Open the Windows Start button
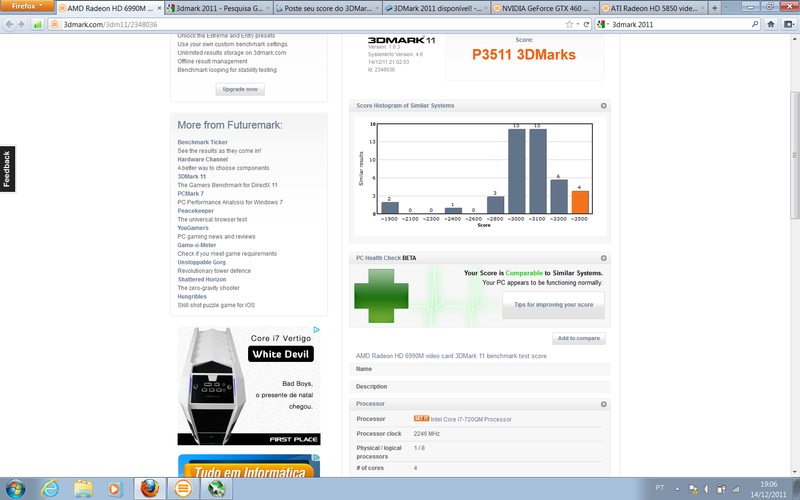This screenshot has width=800, height=500. pos(15,489)
